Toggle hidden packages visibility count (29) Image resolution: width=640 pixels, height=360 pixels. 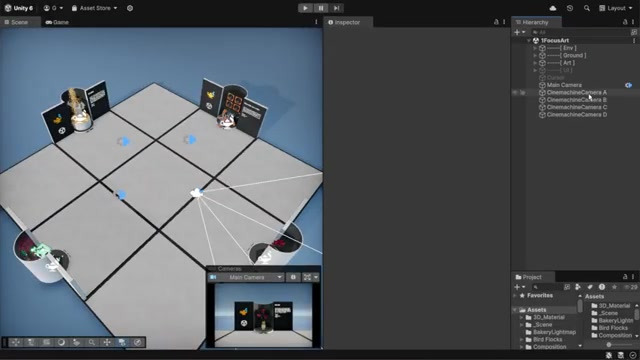click(631, 287)
